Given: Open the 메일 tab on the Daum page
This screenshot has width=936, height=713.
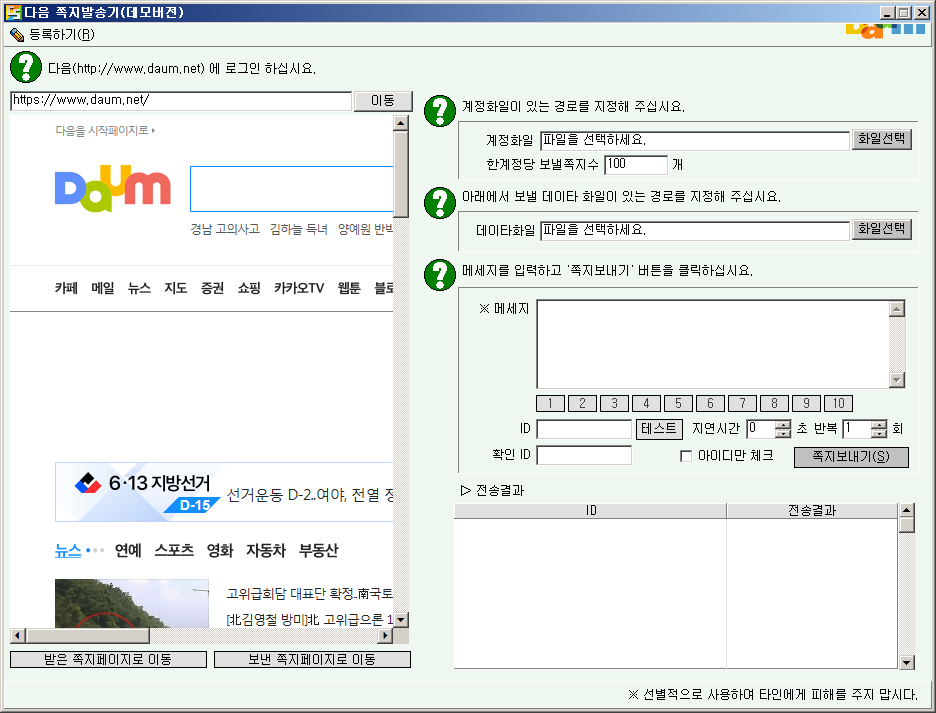Looking at the screenshot, I should pos(103,288).
